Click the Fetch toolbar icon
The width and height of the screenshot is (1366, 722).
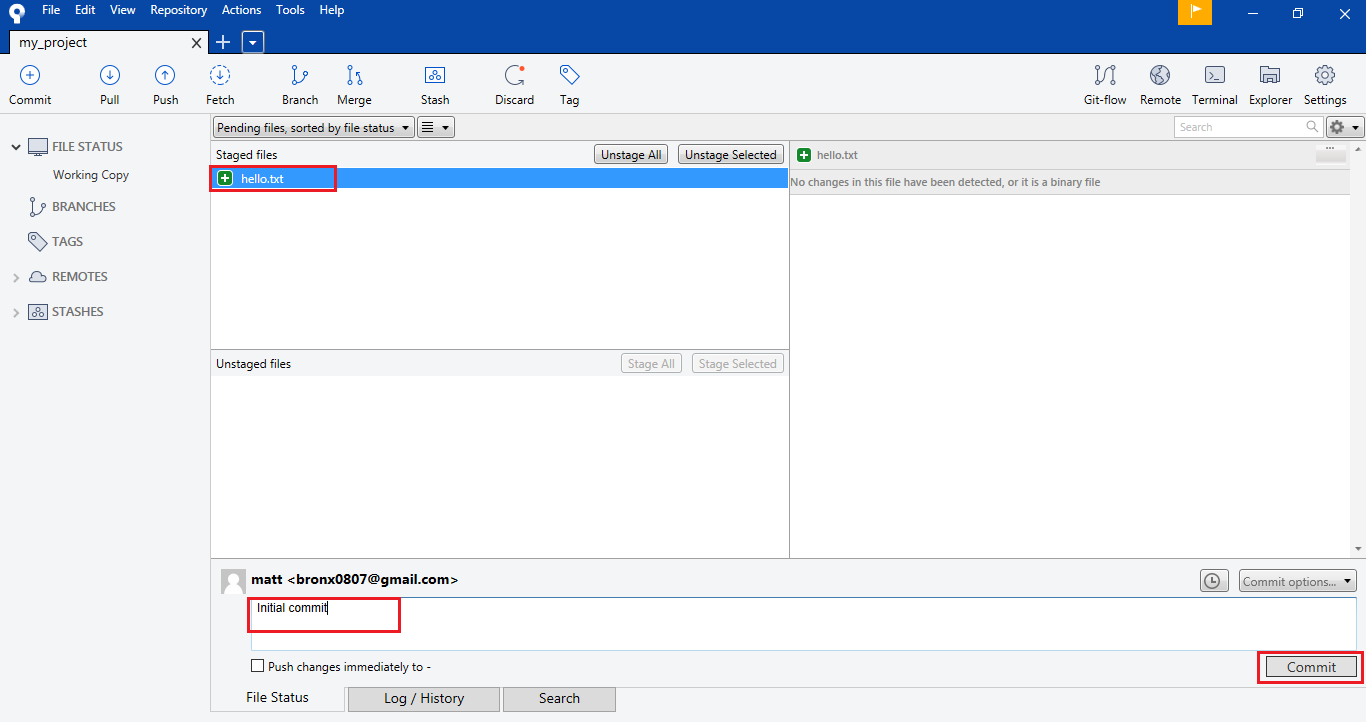pos(220,76)
